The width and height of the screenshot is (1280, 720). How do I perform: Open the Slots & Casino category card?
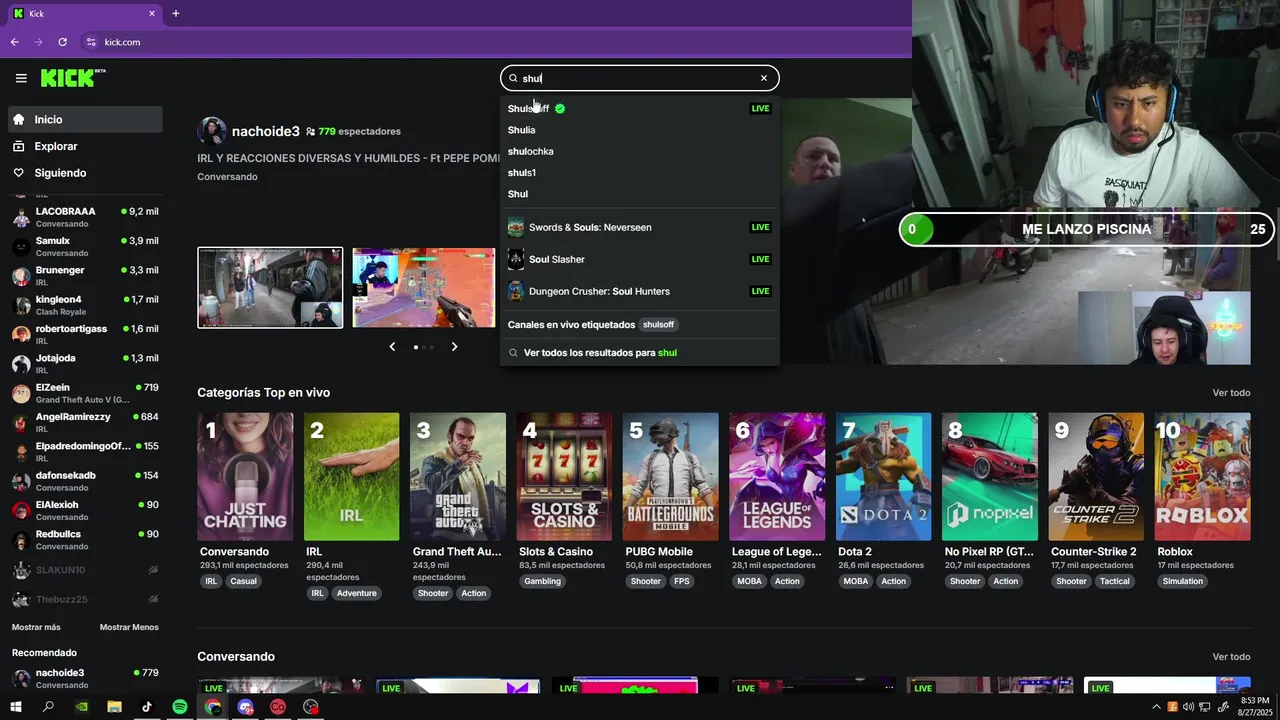564,477
